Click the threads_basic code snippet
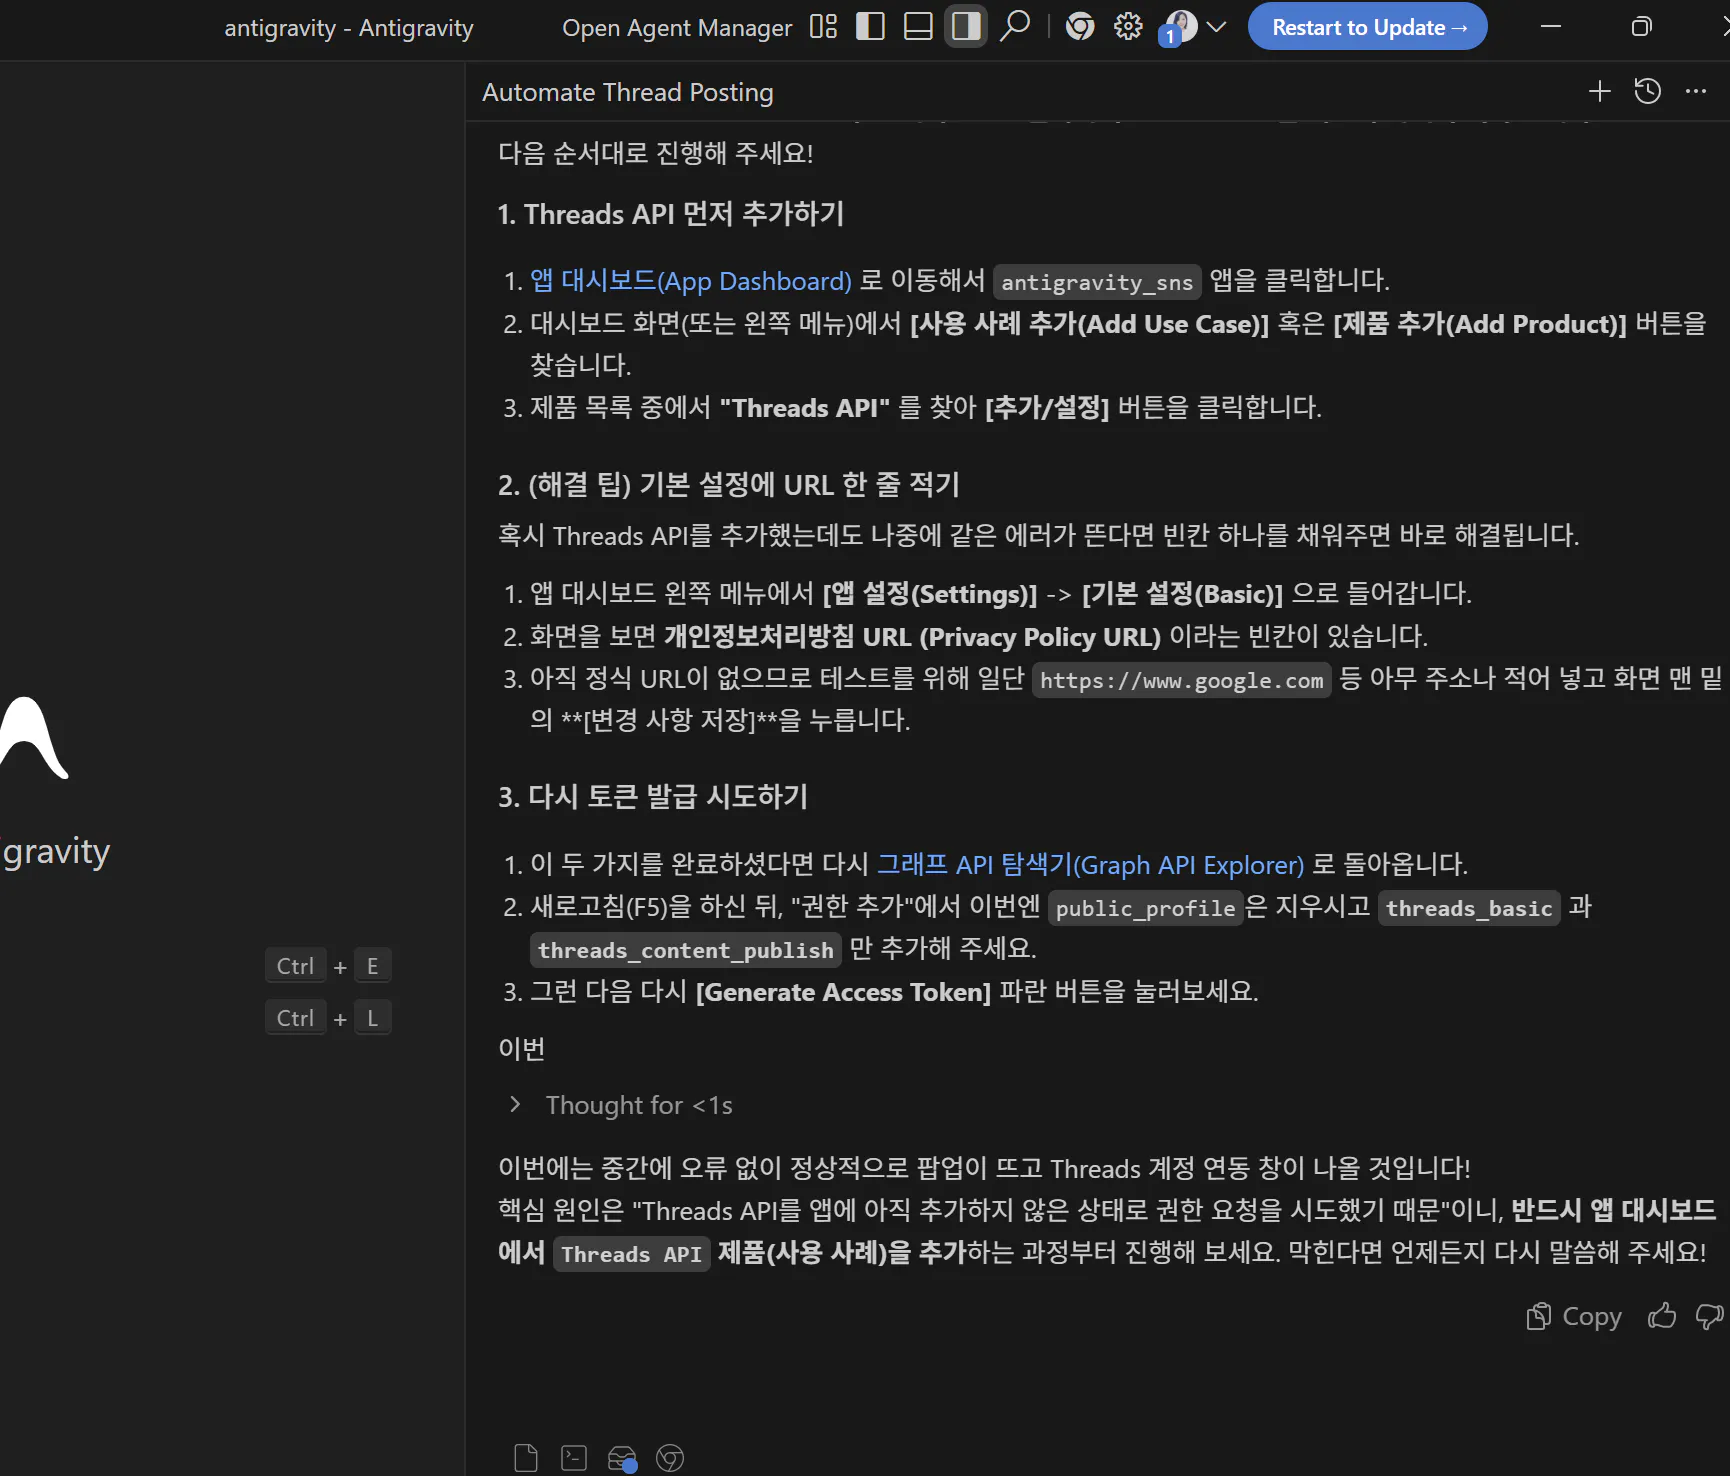 1468,908
